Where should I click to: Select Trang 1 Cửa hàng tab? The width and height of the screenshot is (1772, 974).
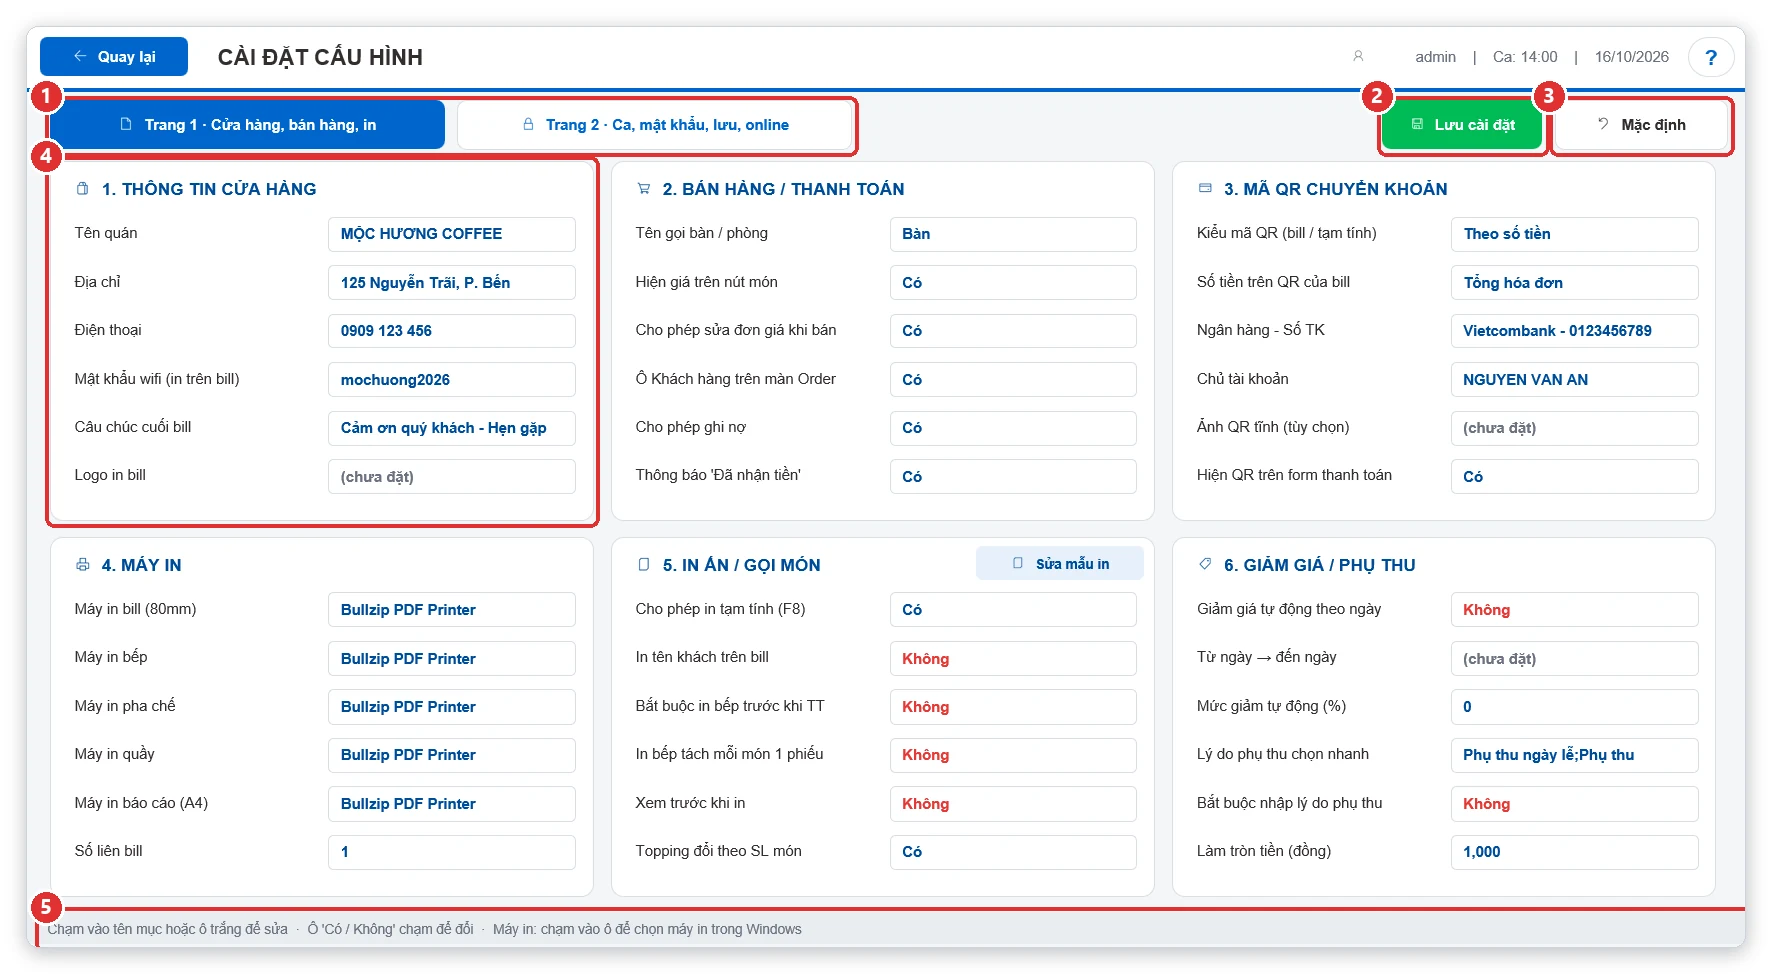pos(248,125)
